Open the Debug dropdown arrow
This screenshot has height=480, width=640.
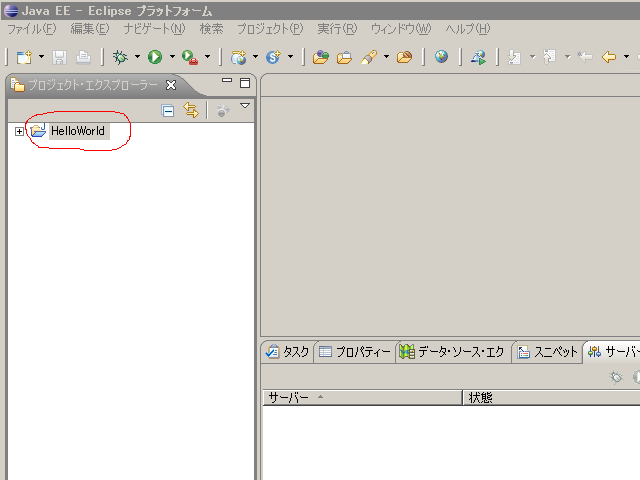pyautogui.click(x=137, y=57)
